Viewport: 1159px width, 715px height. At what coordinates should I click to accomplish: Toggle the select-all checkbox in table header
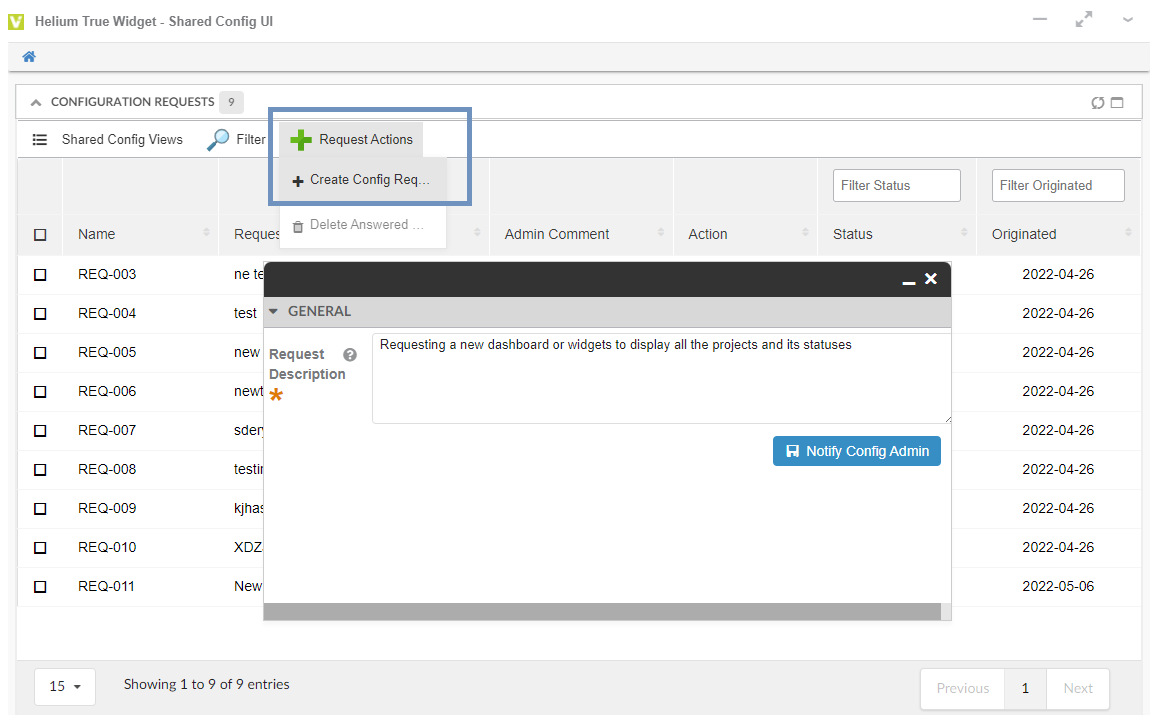[40, 235]
